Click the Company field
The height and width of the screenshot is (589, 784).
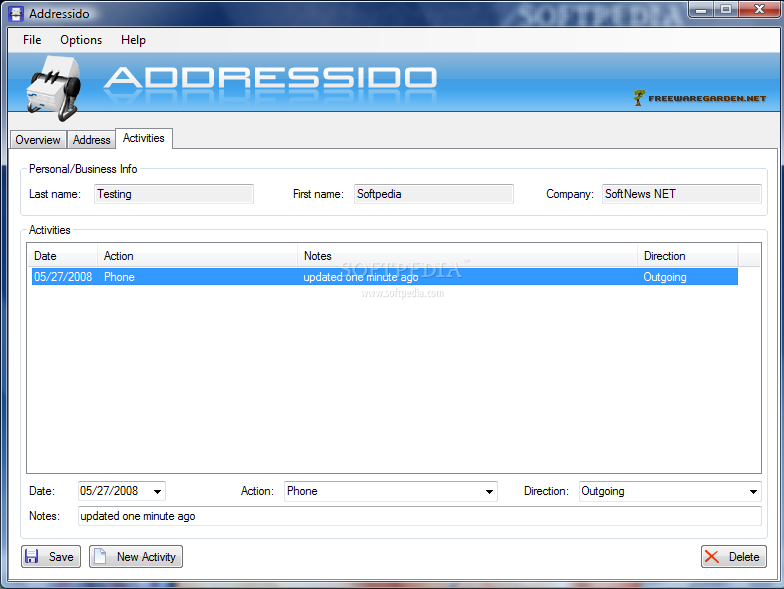[682, 194]
